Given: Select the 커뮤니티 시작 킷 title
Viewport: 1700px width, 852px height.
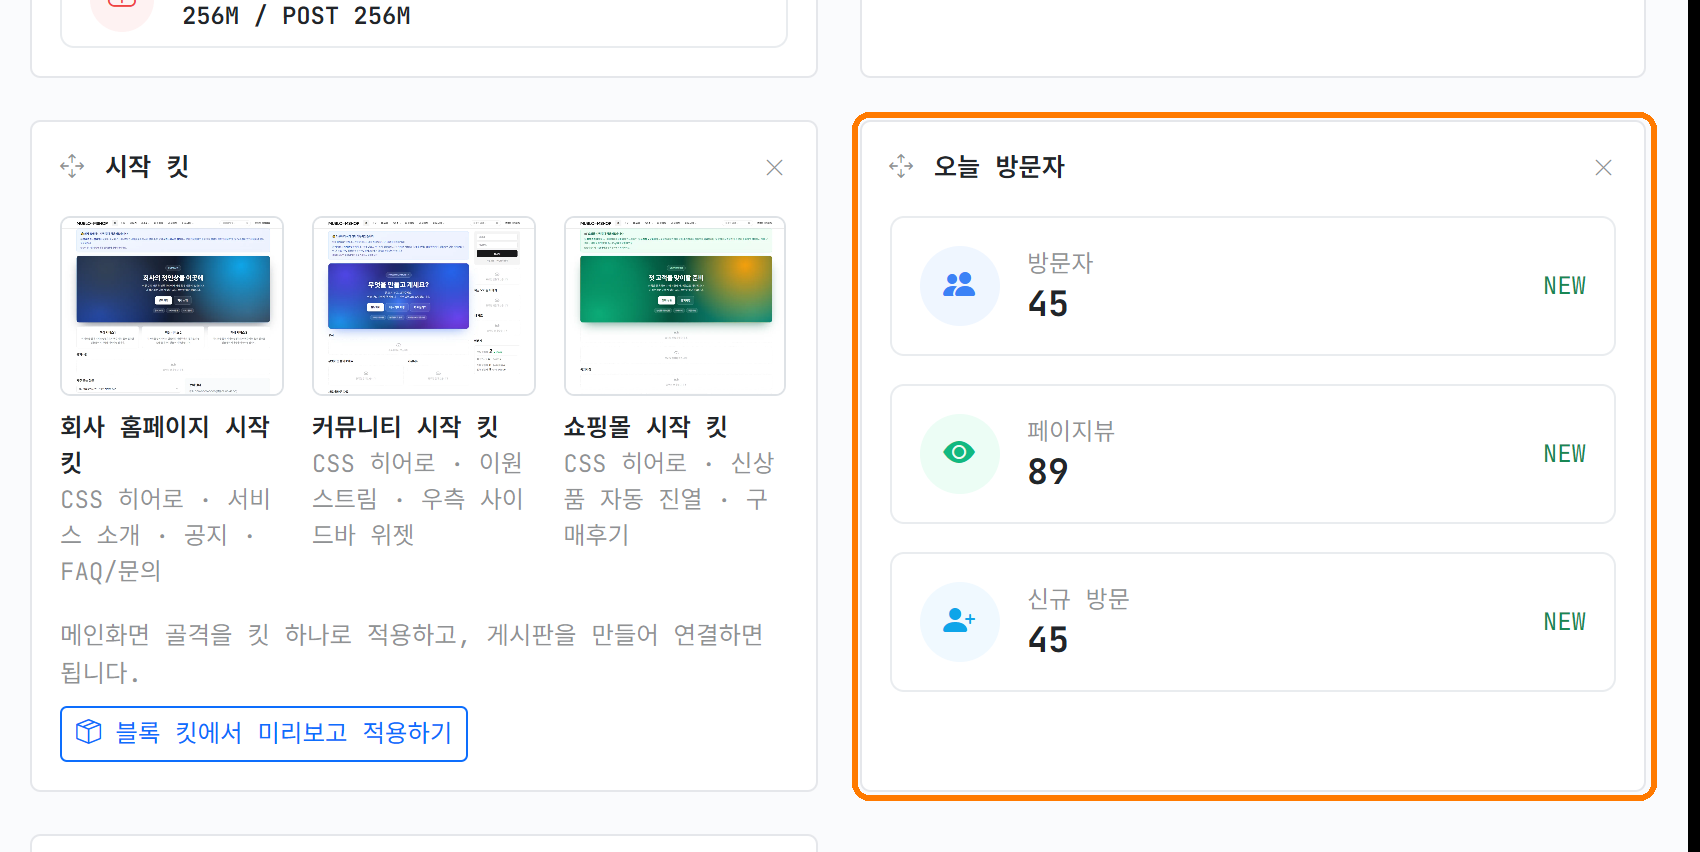Looking at the screenshot, I should pos(406,427).
